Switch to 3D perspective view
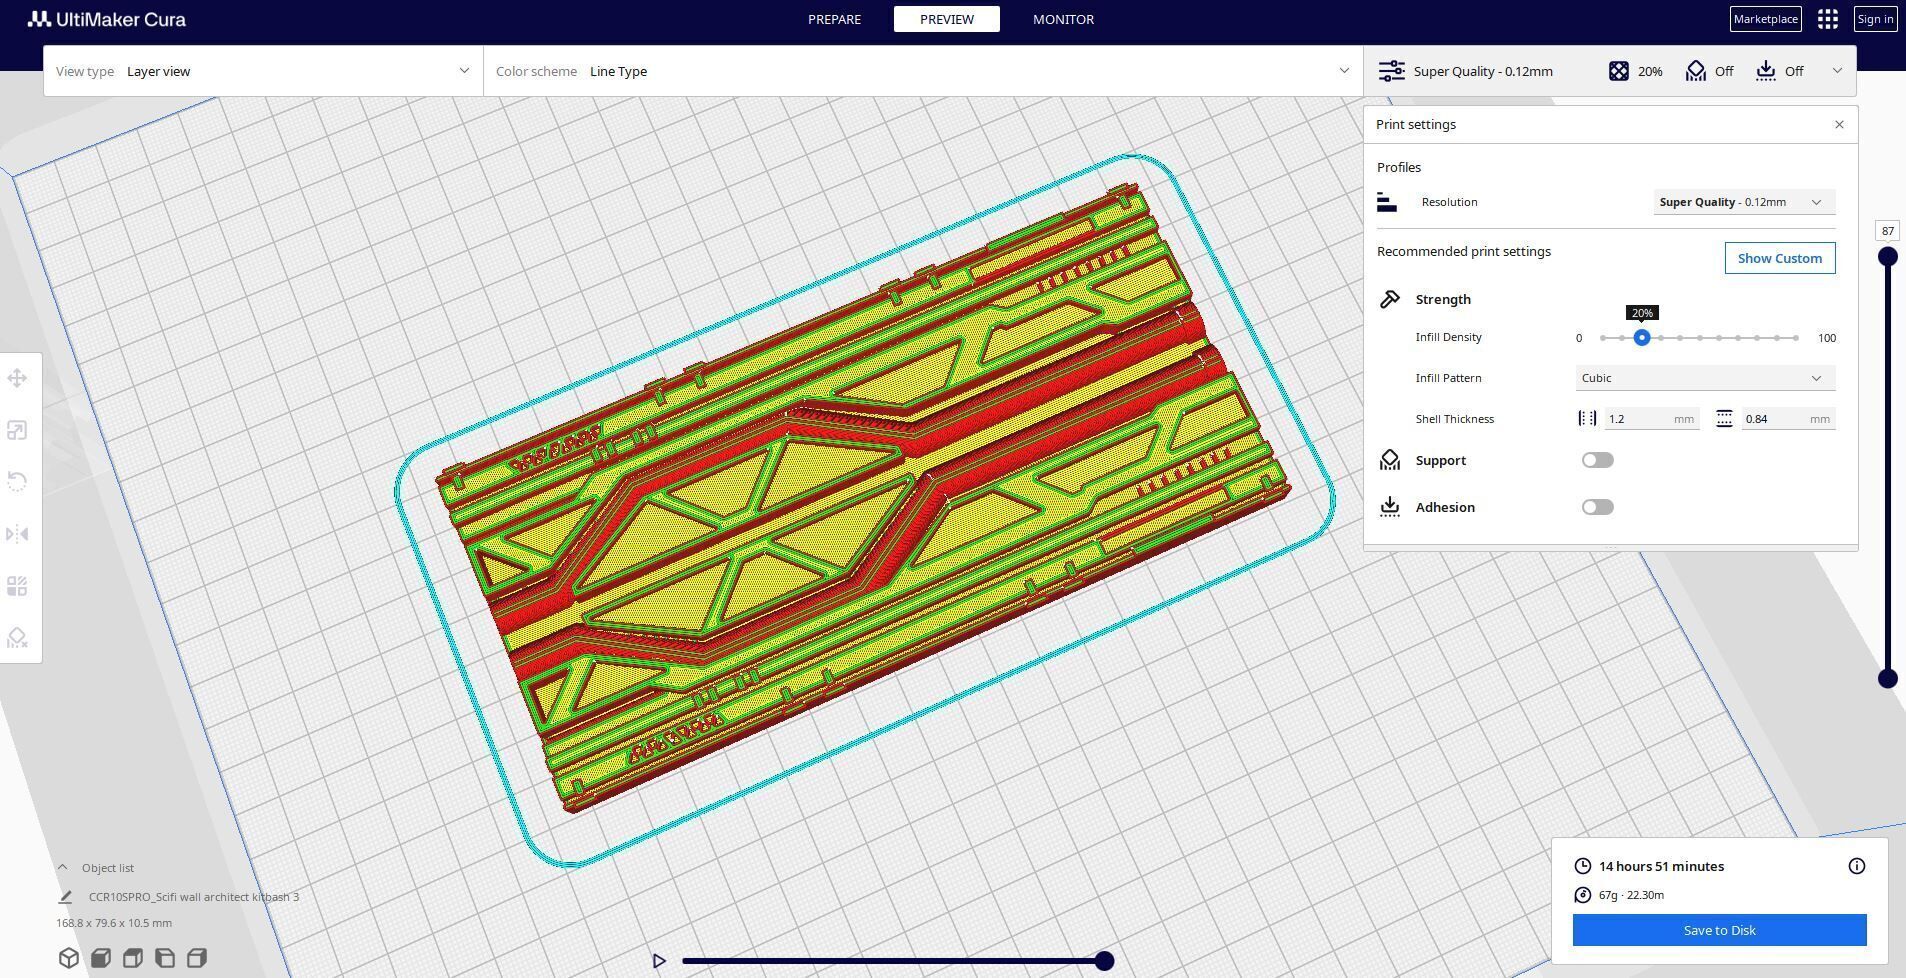 [x=68, y=958]
